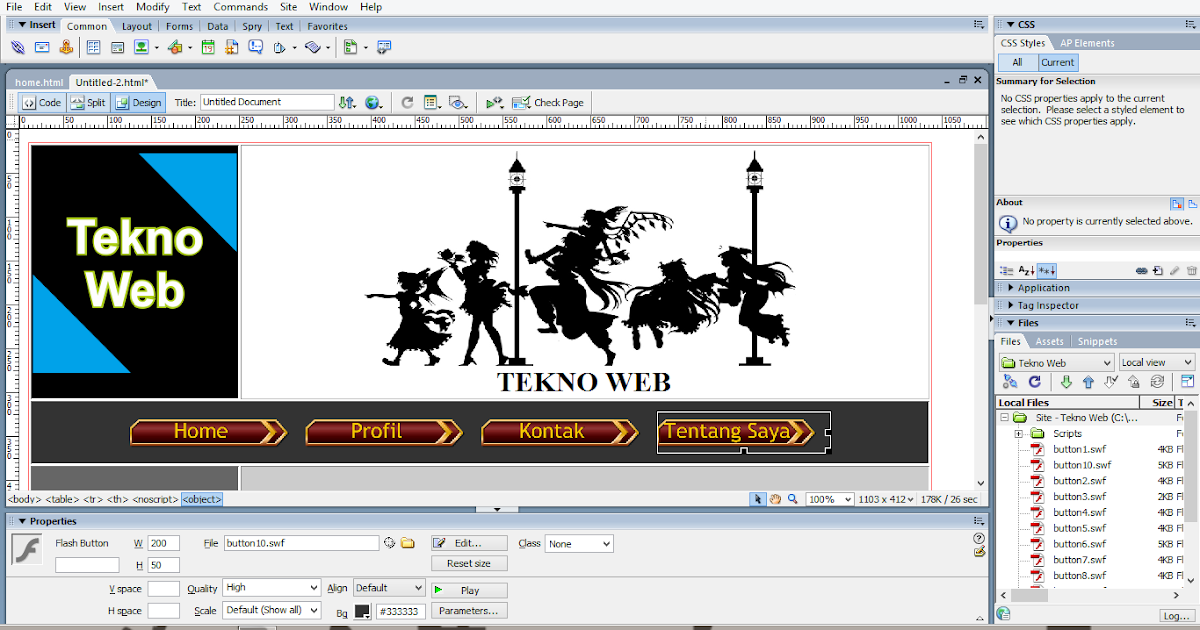
Task: Expand Files panel to show both sites
Action: click(1187, 381)
